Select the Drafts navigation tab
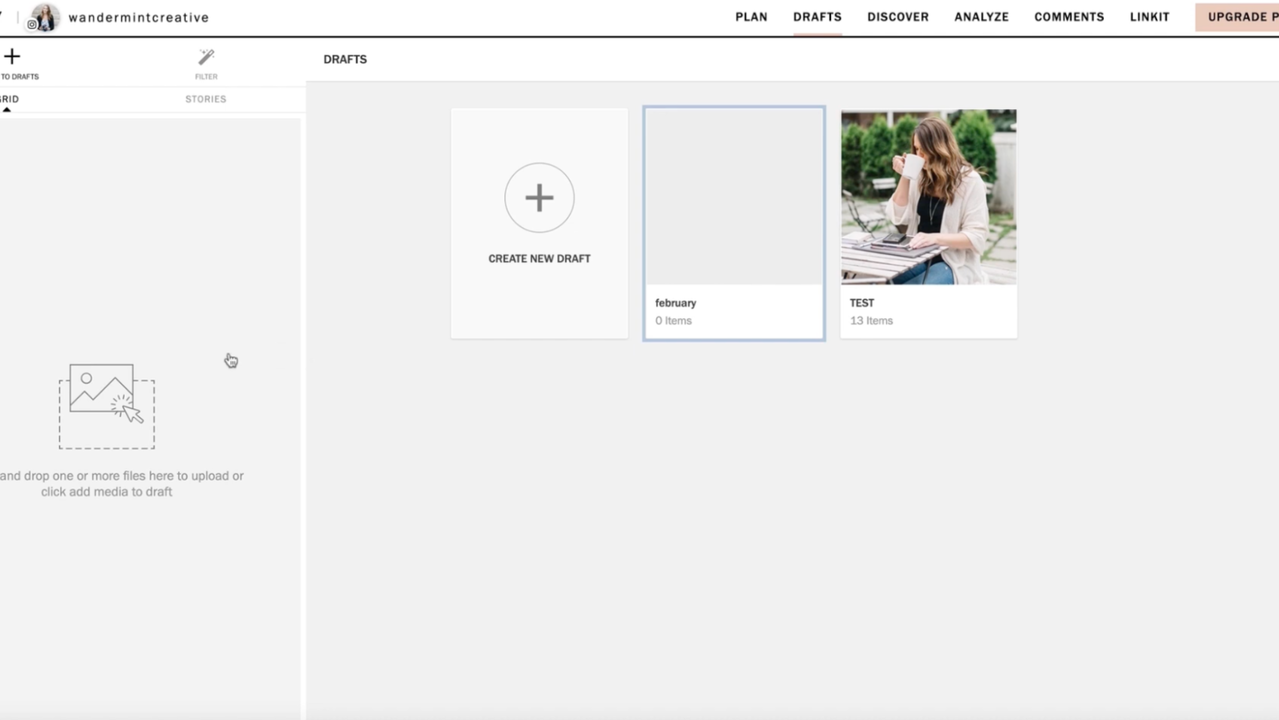Screen dimensions: 1279x720 pyautogui.click(x=817, y=17)
